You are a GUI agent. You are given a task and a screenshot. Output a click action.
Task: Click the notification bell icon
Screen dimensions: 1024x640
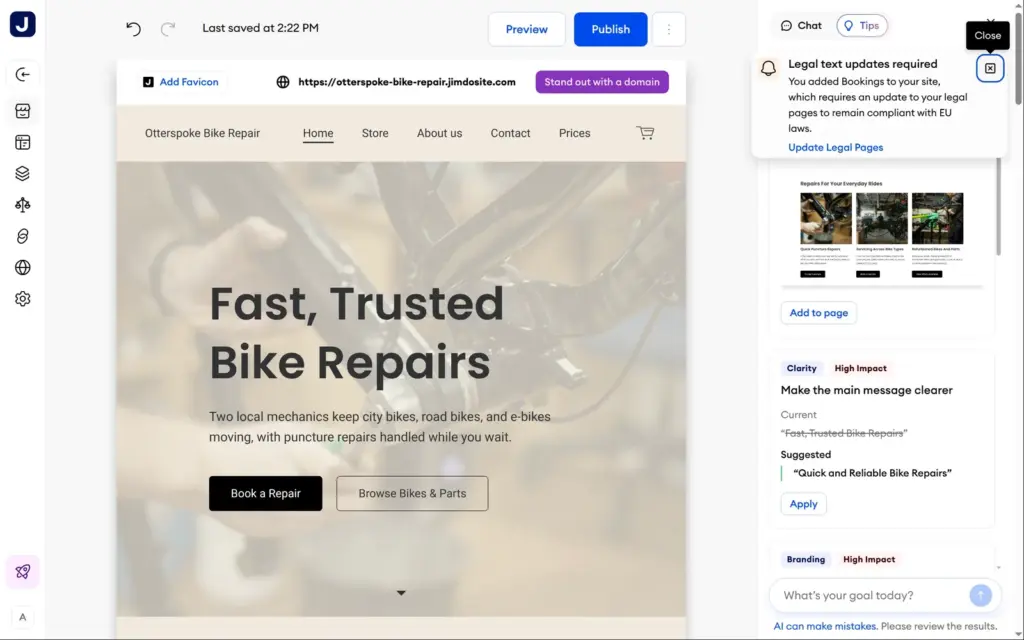[x=769, y=68]
